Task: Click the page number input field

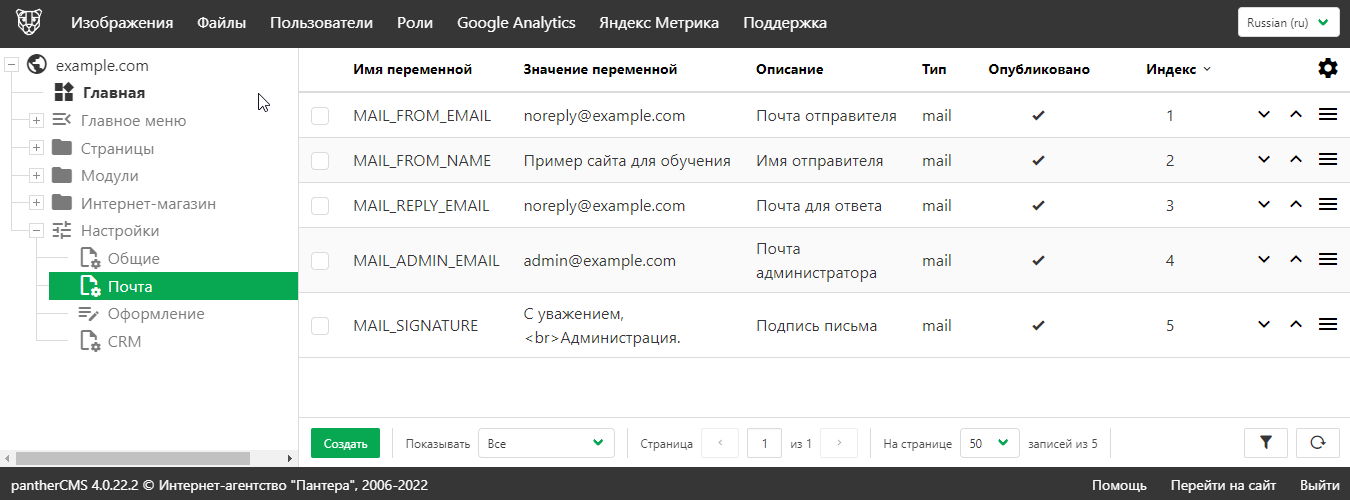Action: [x=764, y=443]
